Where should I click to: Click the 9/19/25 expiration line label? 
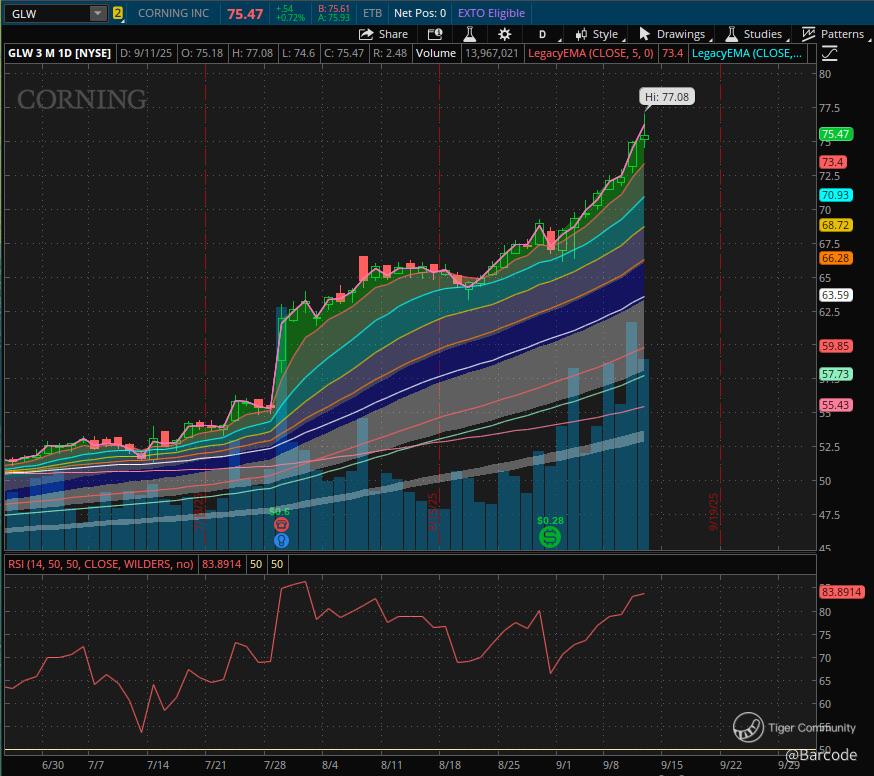coord(714,511)
